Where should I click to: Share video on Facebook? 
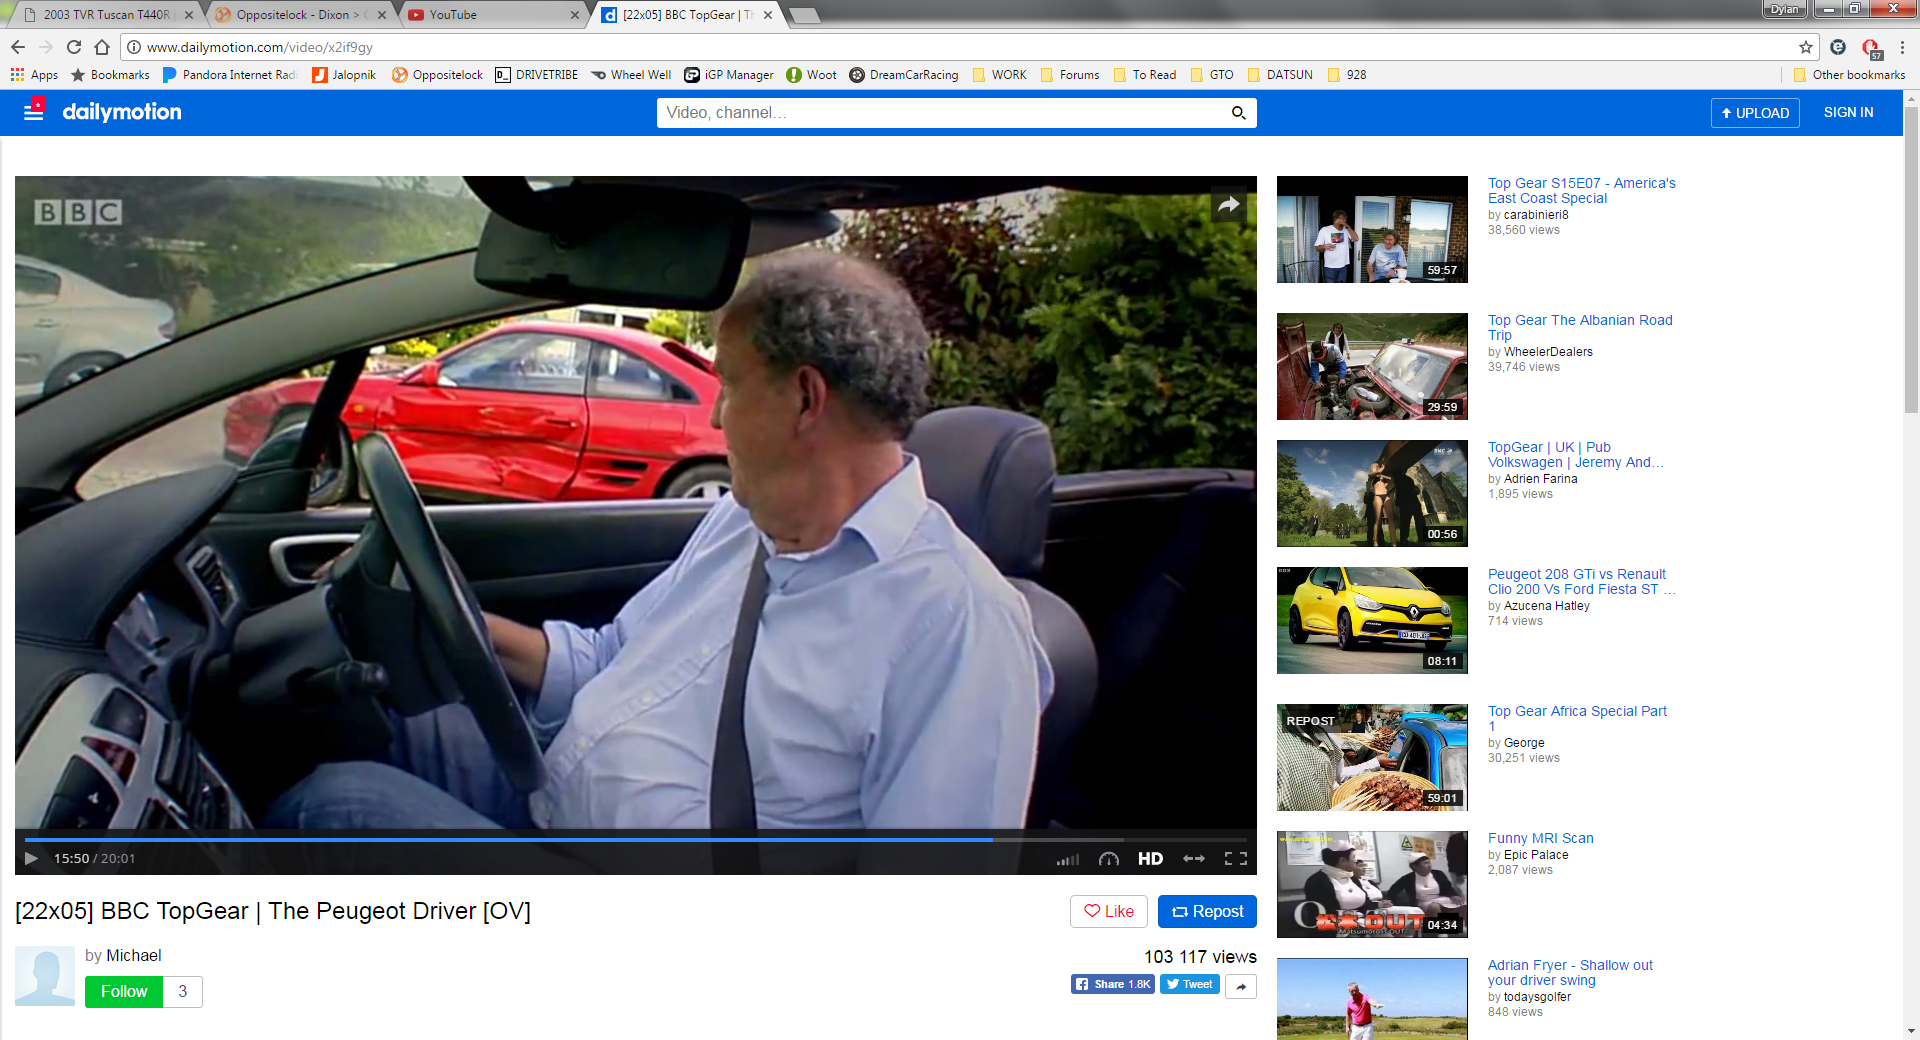coord(1112,984)
